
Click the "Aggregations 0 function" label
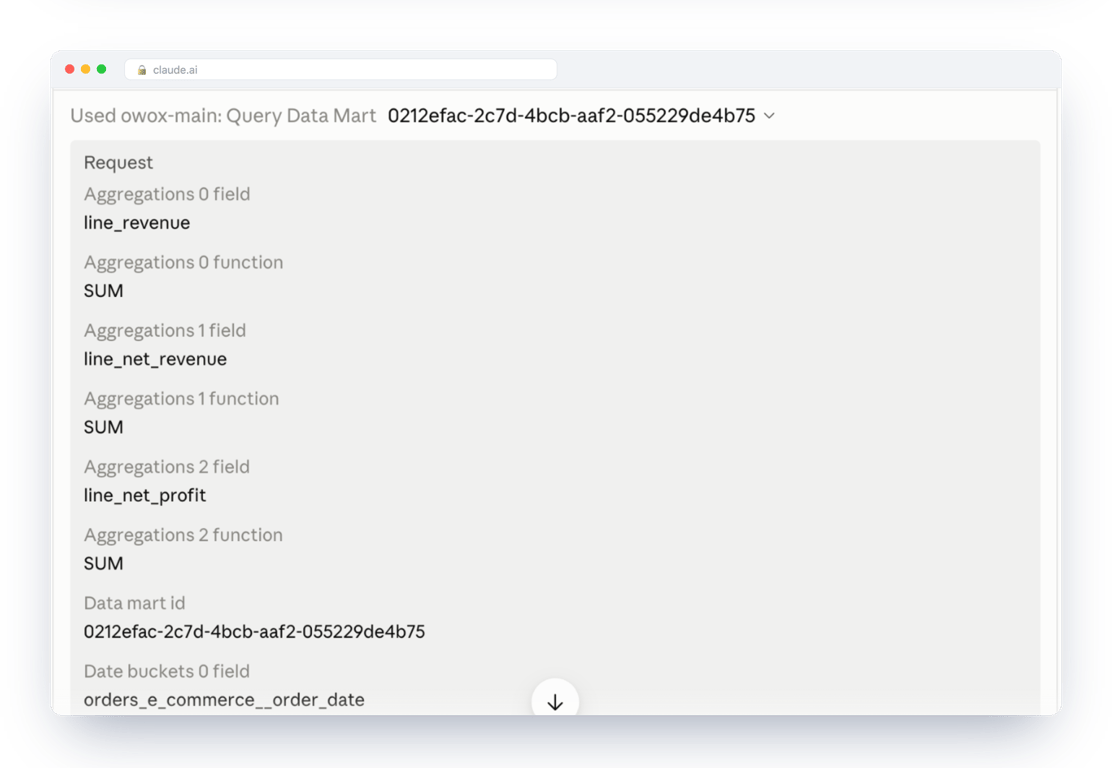pyautogui.click(x=184, y=262)
